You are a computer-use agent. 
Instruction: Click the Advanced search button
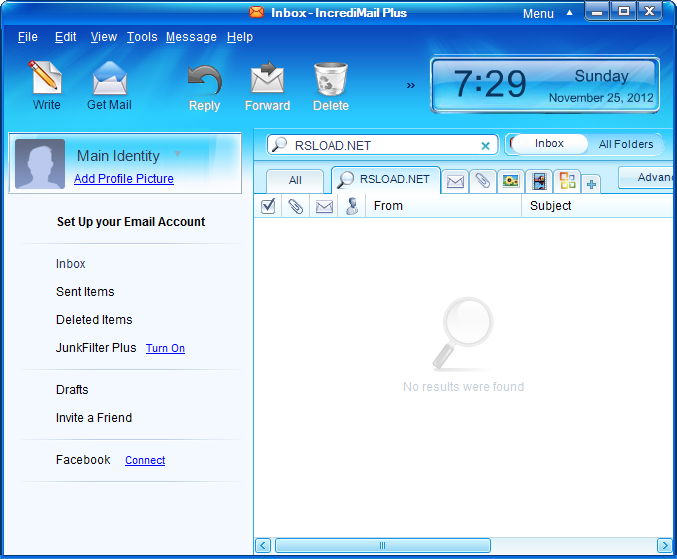(647, 177)
